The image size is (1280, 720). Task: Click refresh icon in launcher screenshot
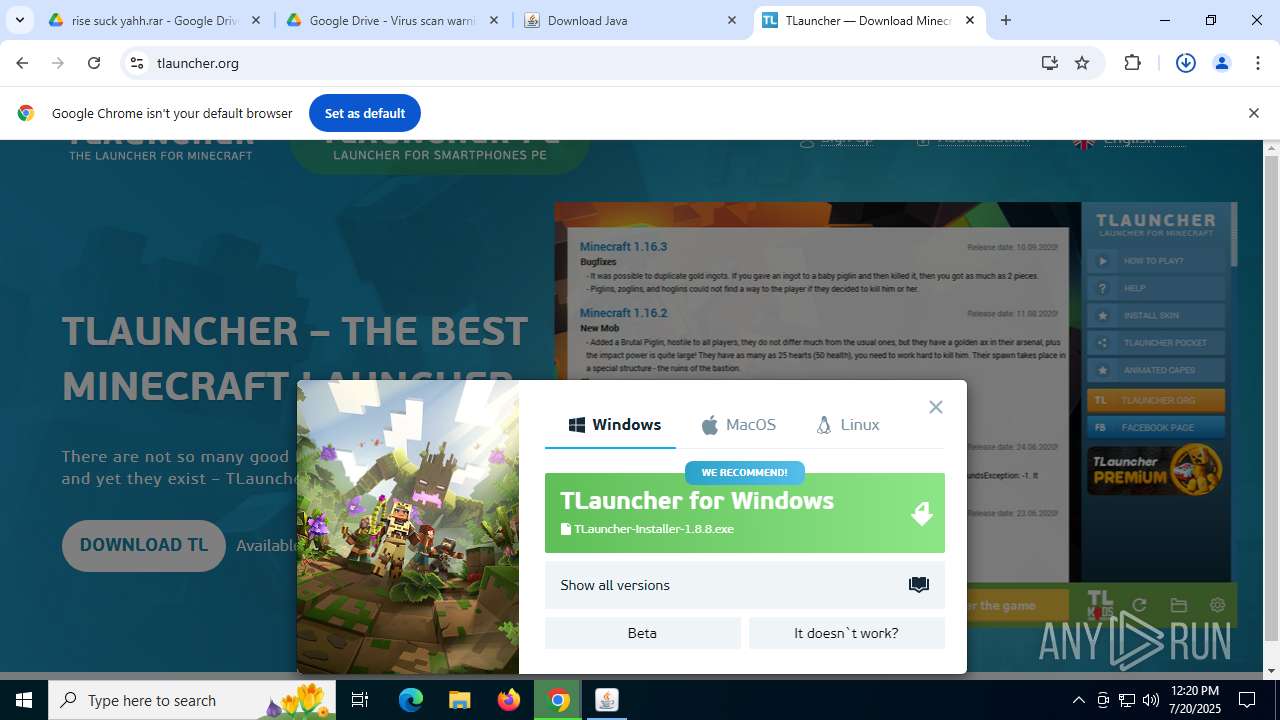(1139, 605)
